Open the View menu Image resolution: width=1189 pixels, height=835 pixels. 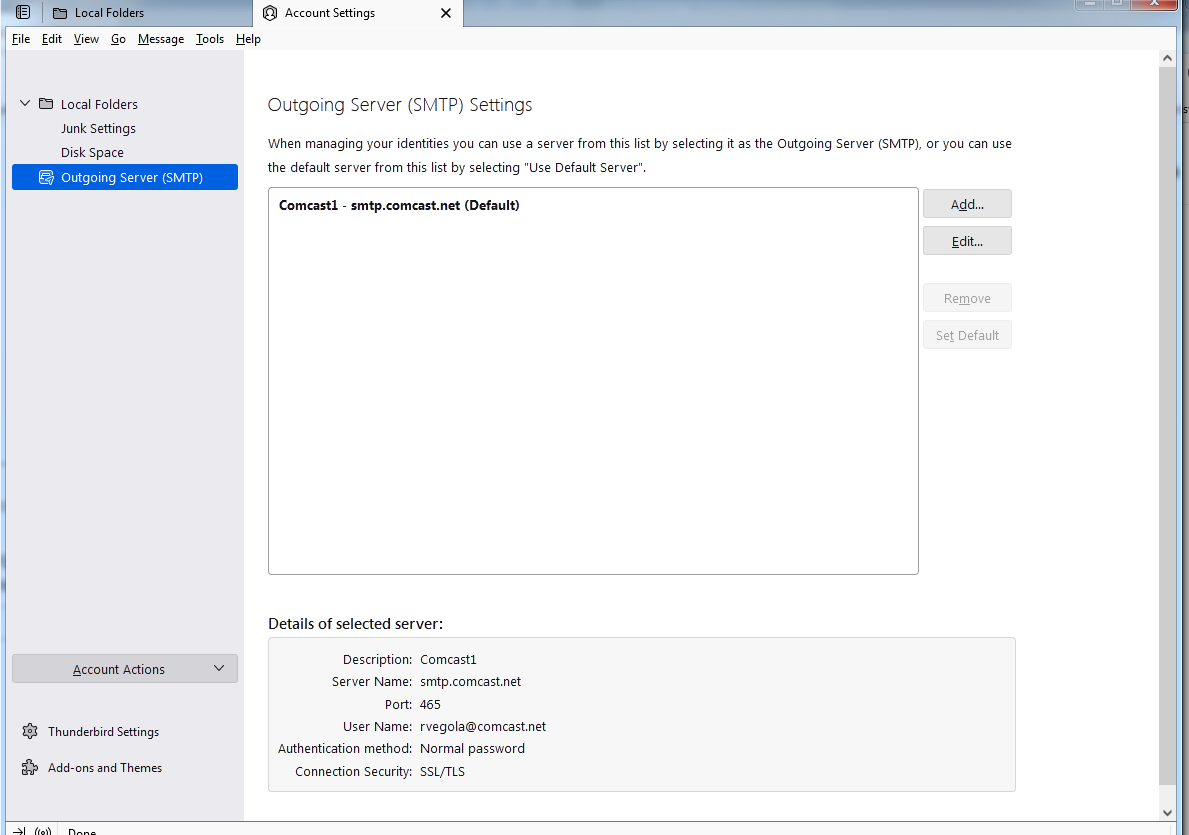86,39
